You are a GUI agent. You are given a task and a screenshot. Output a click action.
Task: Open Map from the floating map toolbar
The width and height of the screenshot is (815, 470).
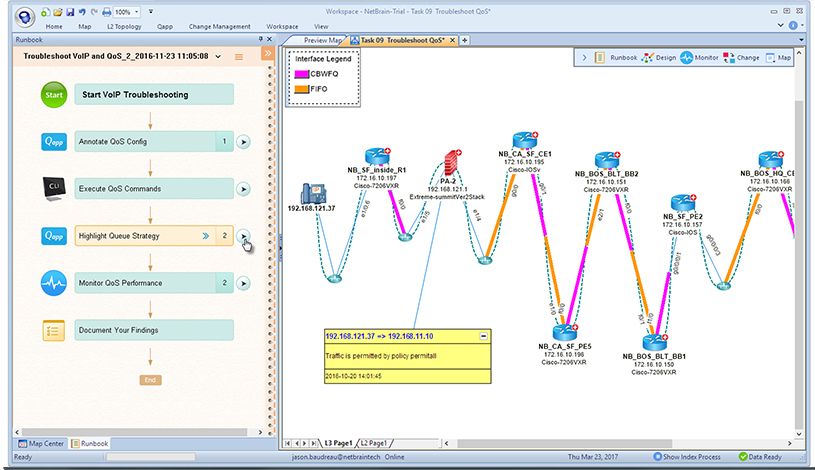point(779,58)
